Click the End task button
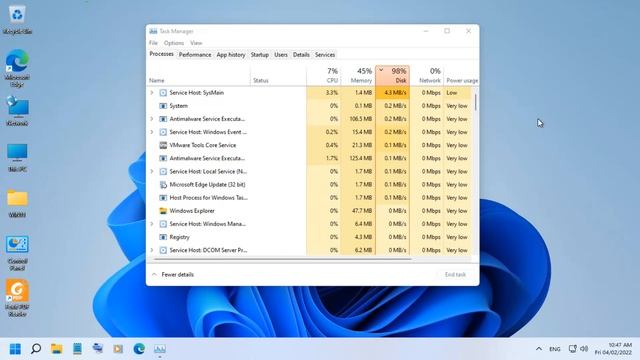 pos(455,275)
